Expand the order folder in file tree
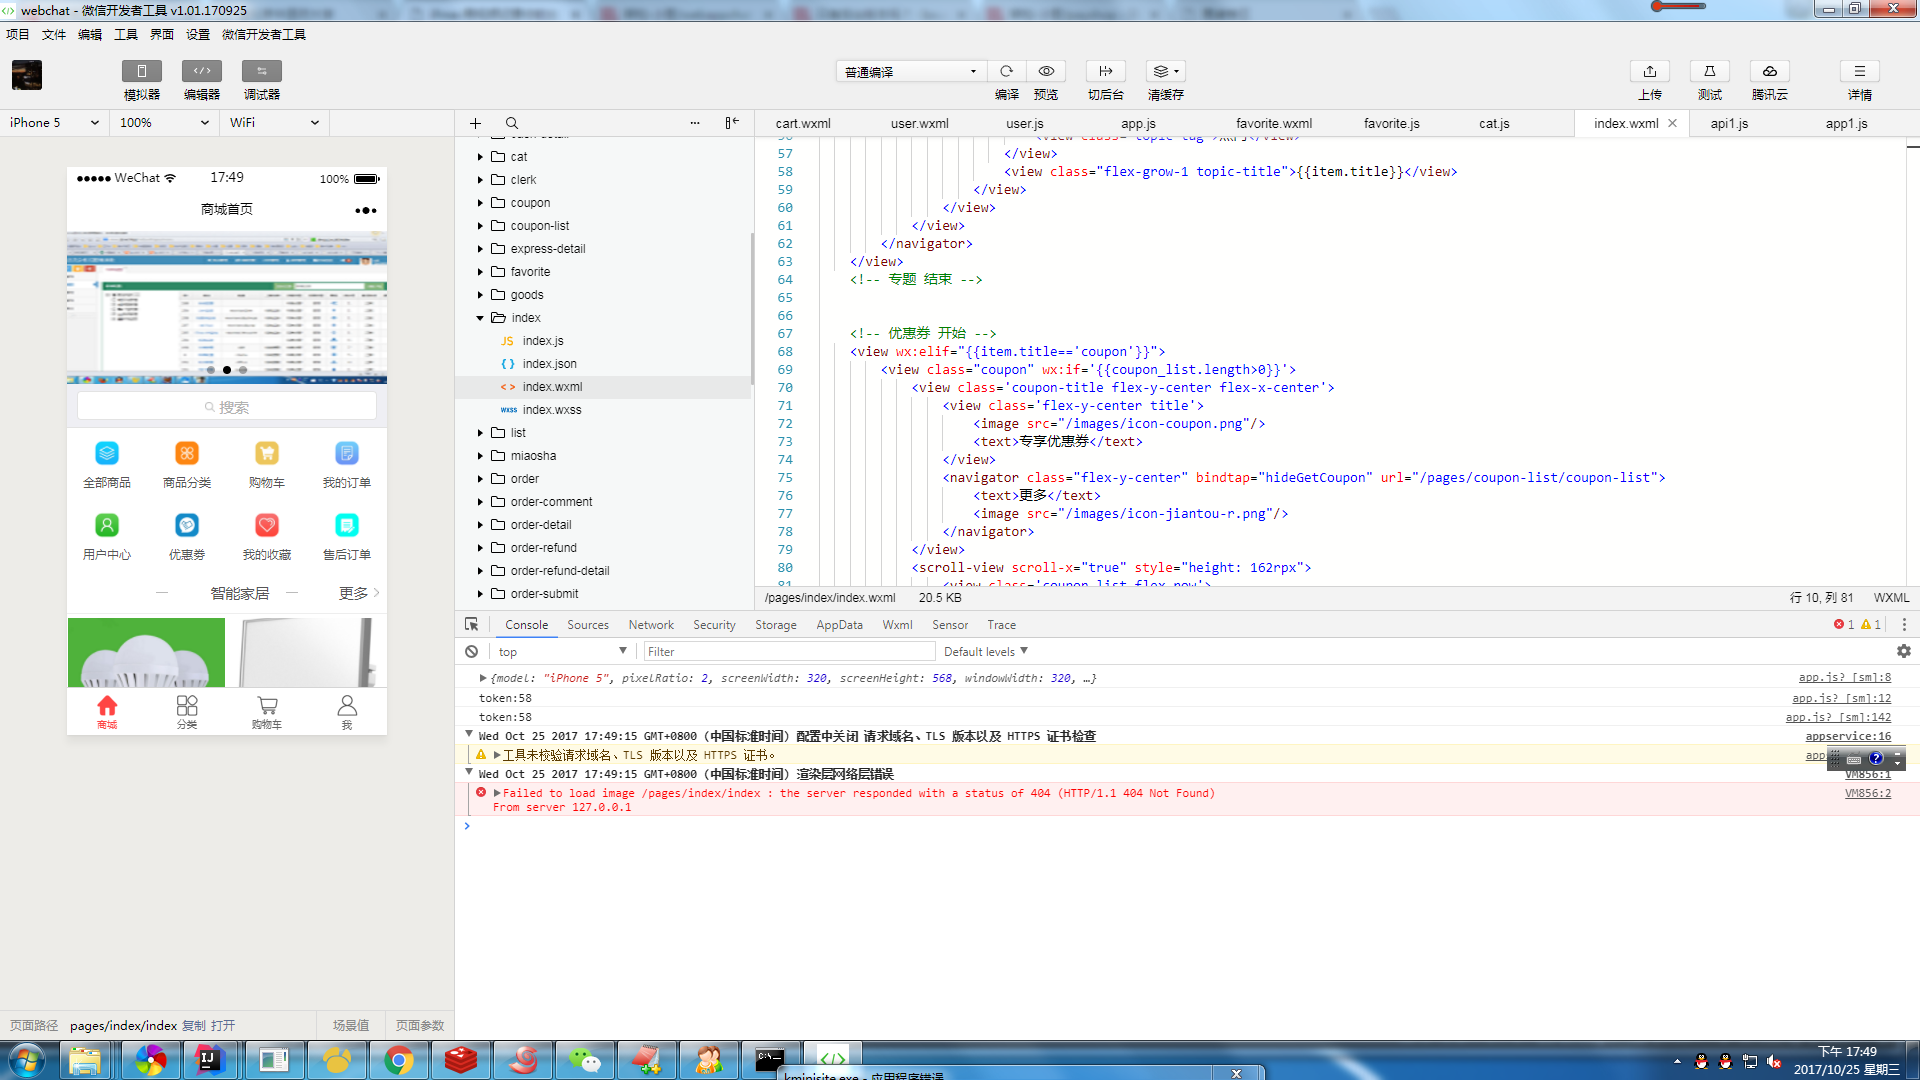 [x=480, y=477]
